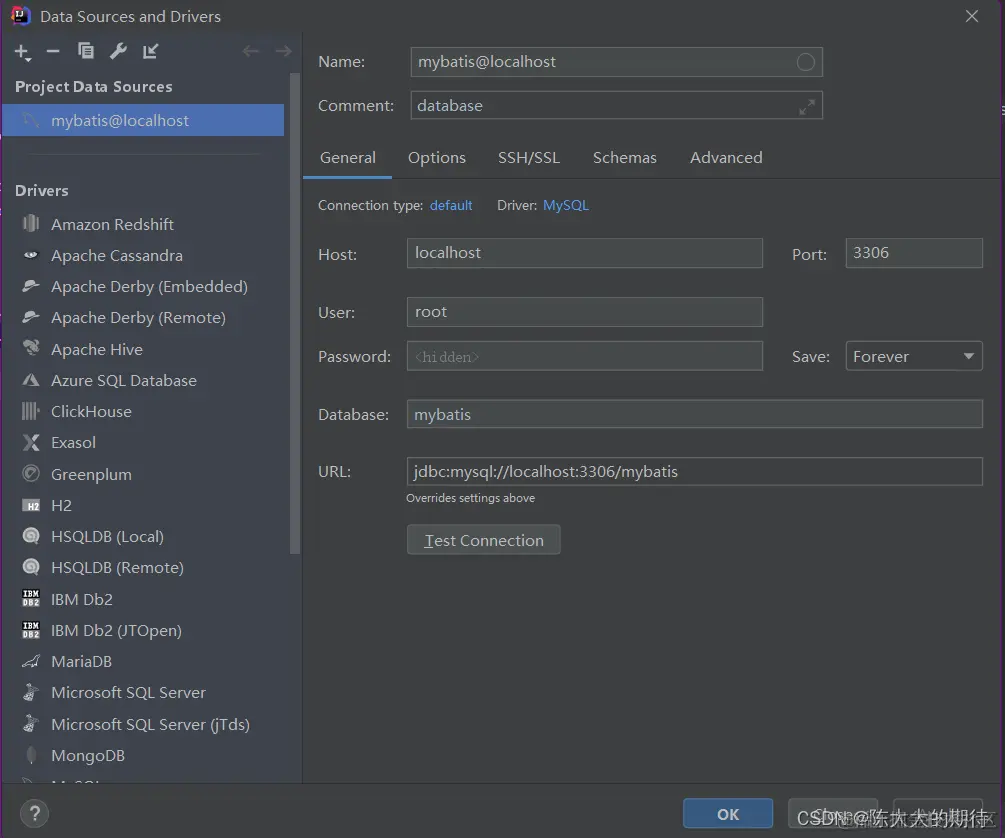Select Apache Cassandra driver icon

[x=31, y=255]
